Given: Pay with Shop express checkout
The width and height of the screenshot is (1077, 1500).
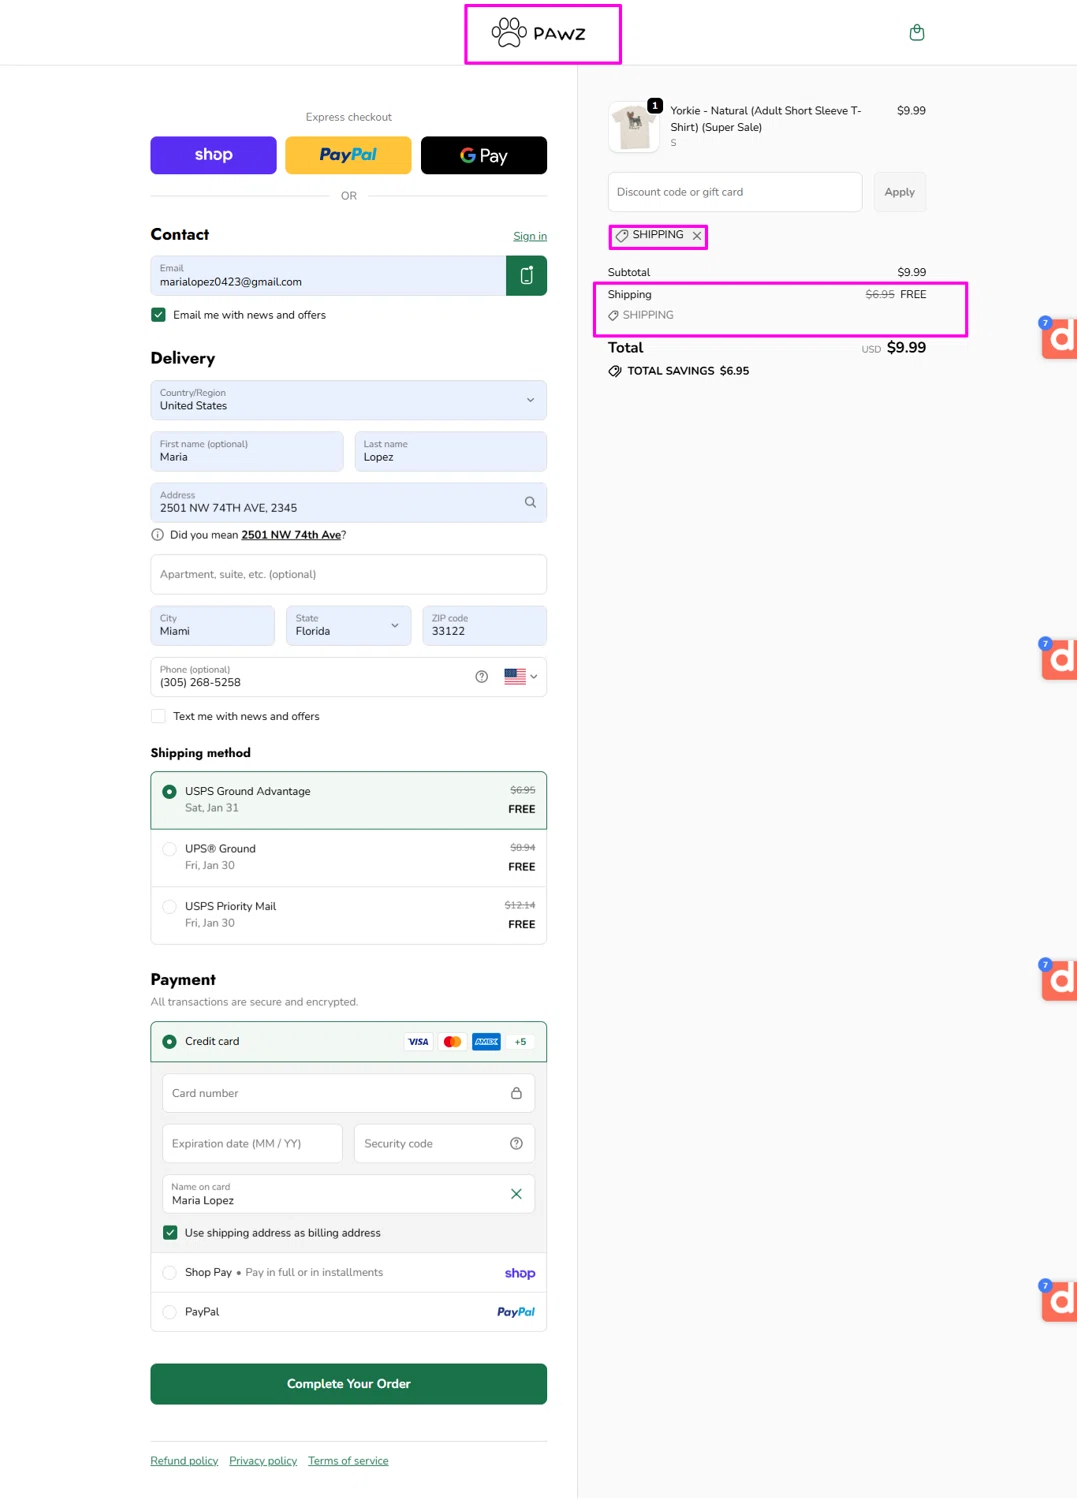Looking at the screenshot, I should [213, 155].
